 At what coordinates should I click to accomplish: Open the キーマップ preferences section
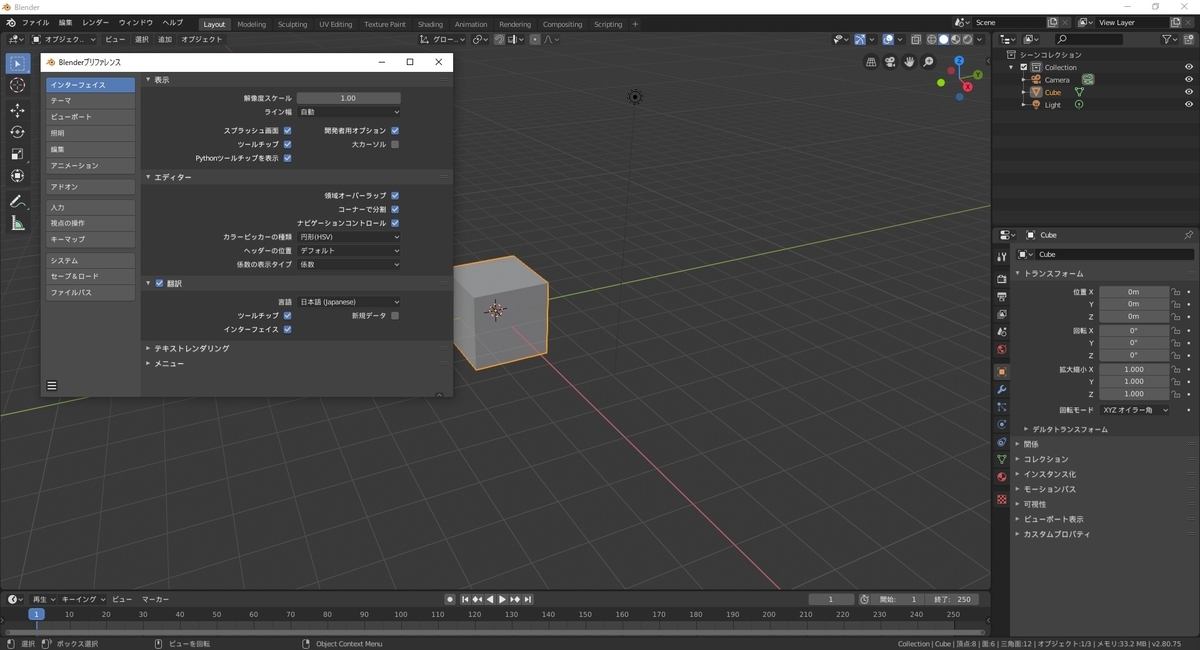tap(90, 240)
